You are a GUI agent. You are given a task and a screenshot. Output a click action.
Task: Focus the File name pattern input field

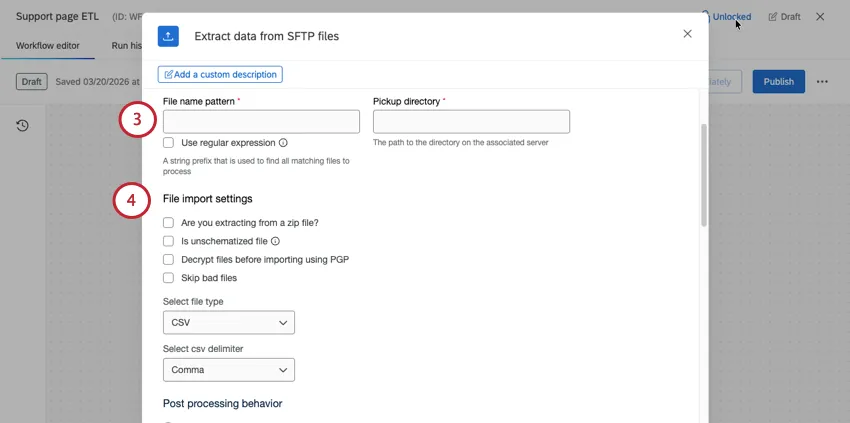click(261, 121)
